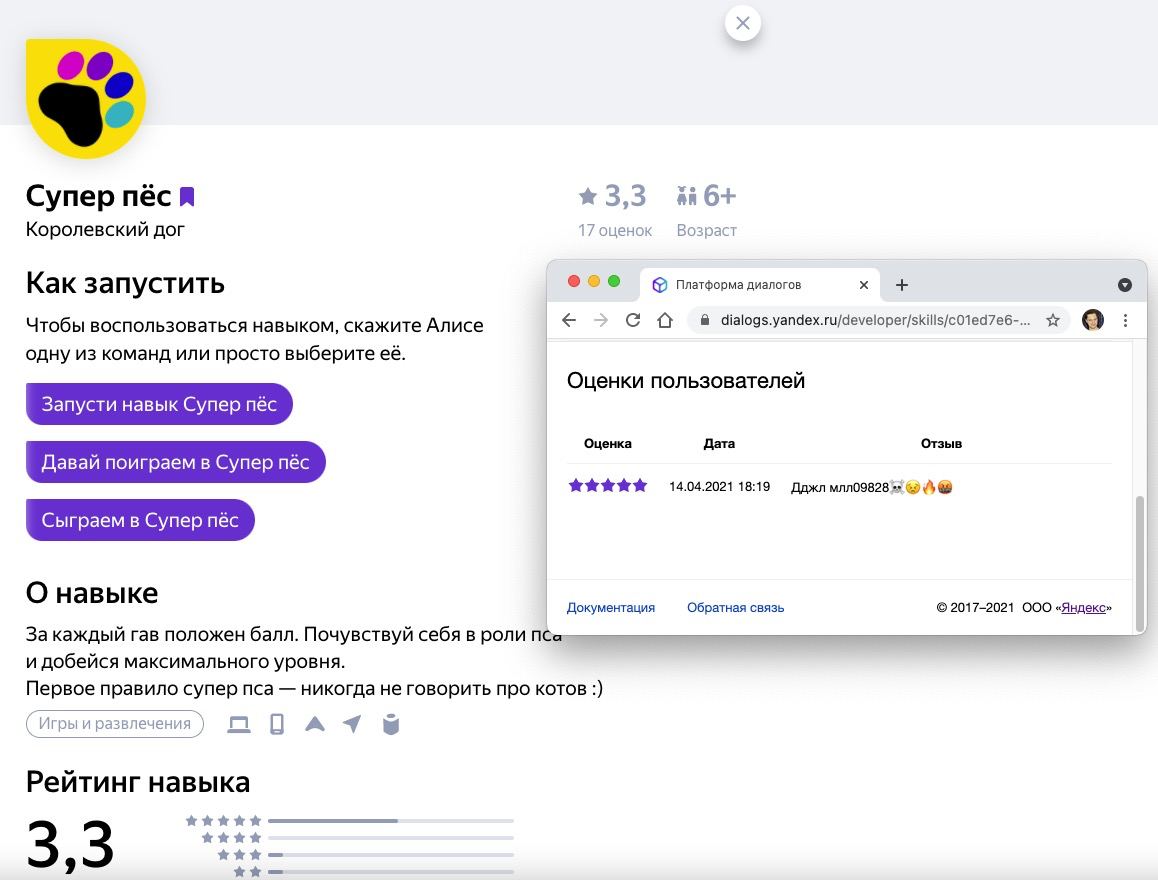1158x880 pixels.
Task: Click the '17 оценок' text
Action: 614,230
